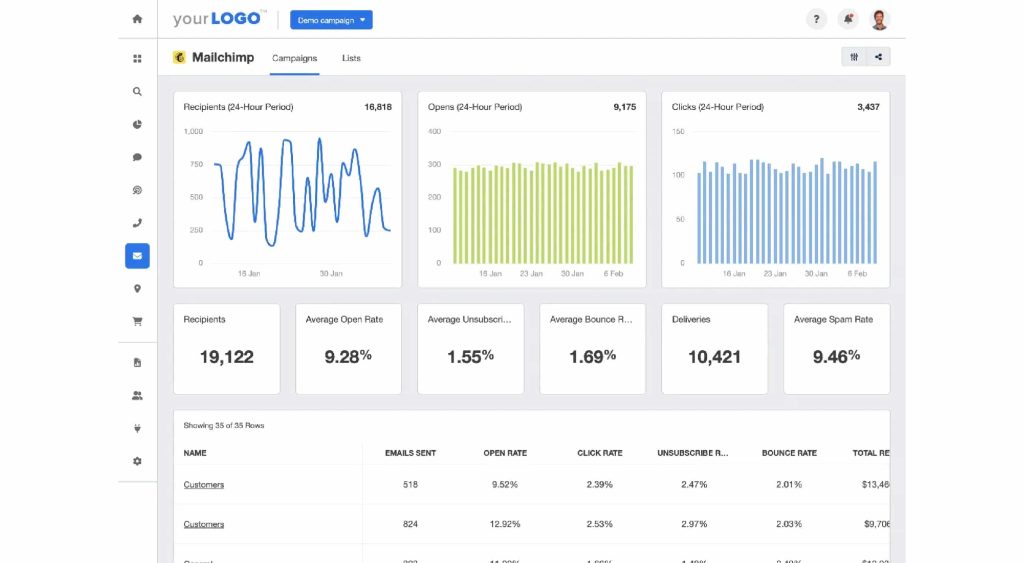Click the 3,437 clicks total value

[868, 106]
